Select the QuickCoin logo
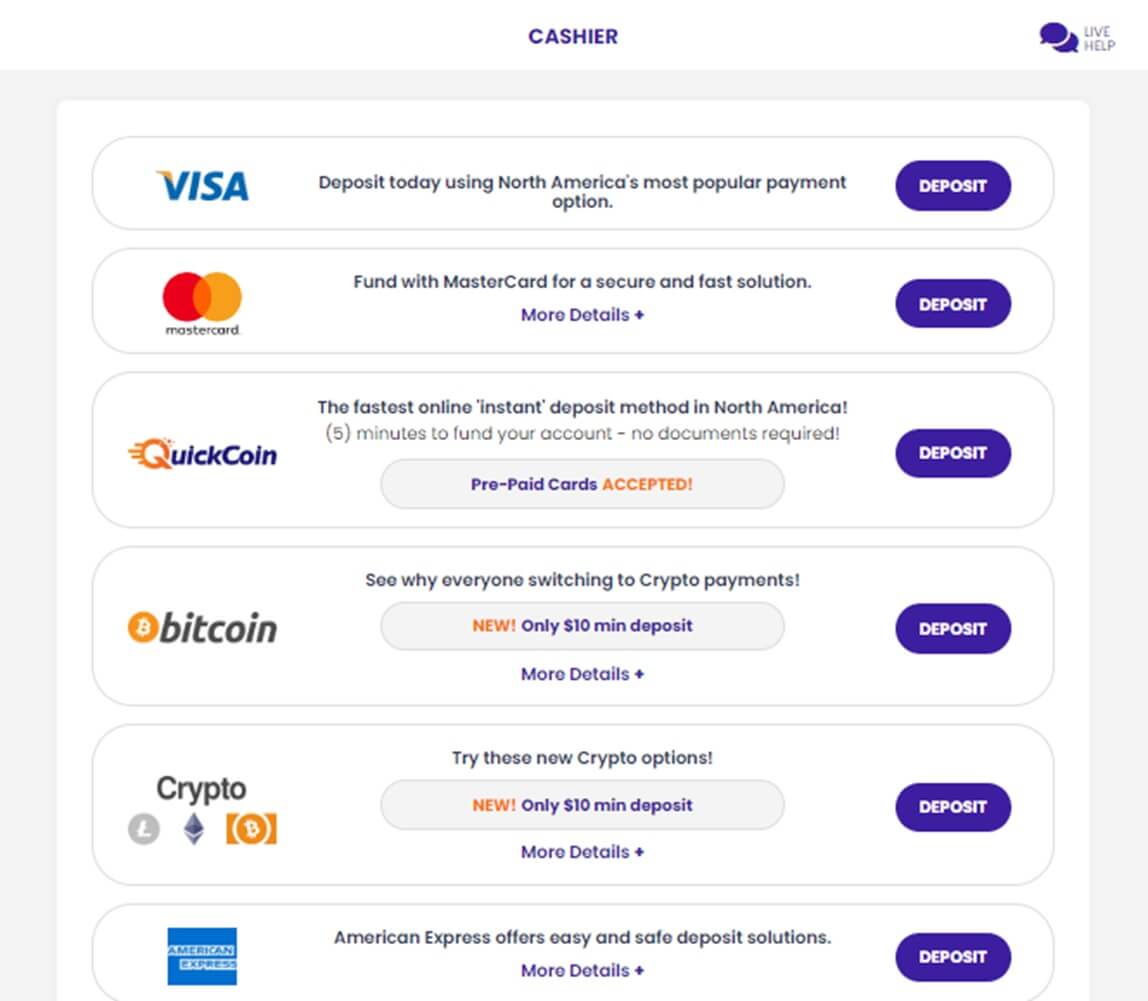This screenshot has height=1001, width=1148. 203,454
